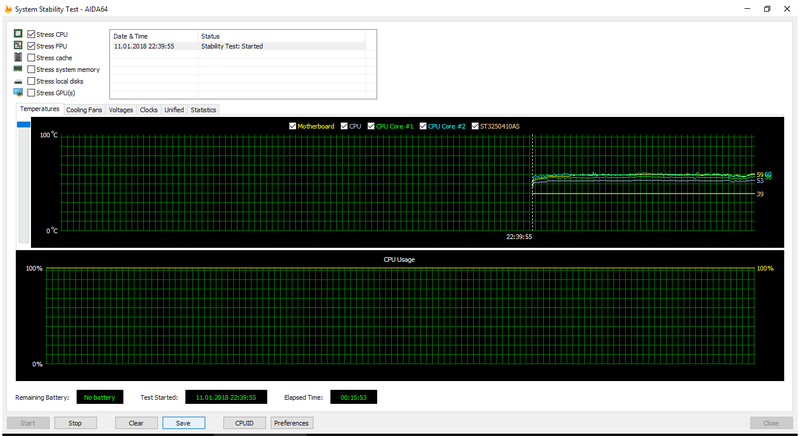
Task: Open the Statistics tab
Action: click(203, 110)
